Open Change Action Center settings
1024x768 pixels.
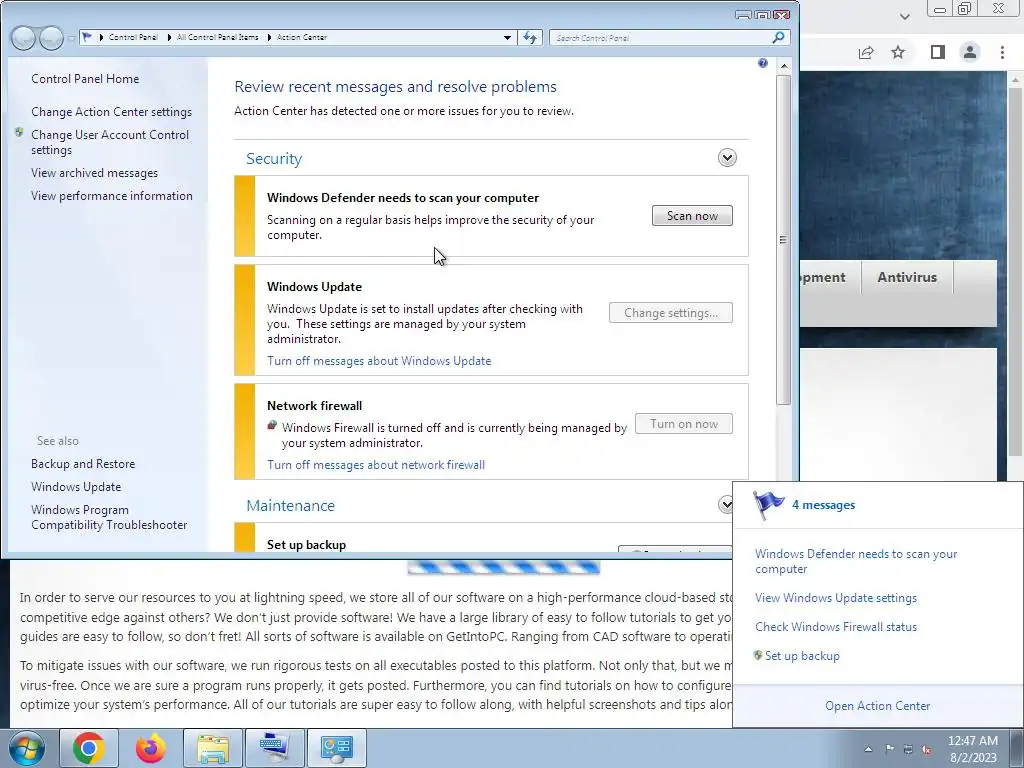(112, 112)
